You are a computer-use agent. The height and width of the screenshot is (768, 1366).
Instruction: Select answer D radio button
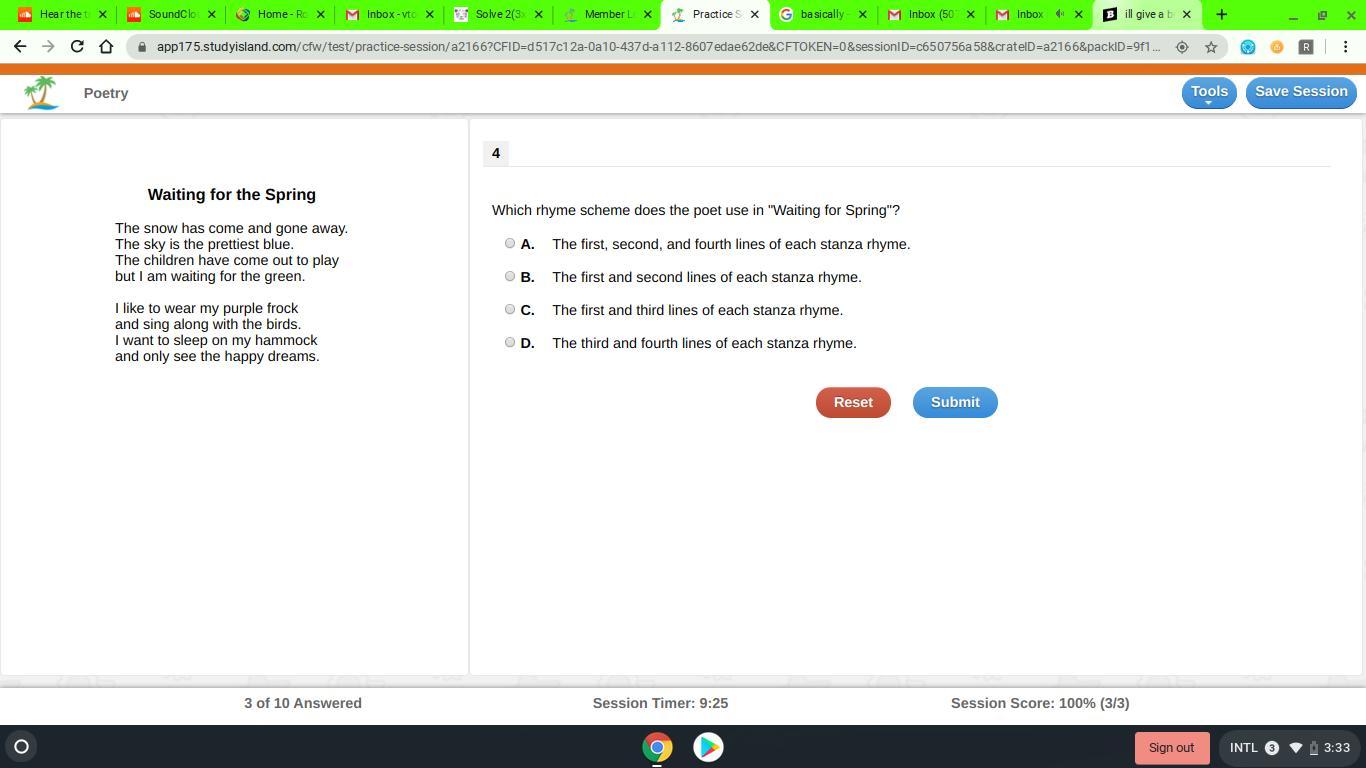510,342
